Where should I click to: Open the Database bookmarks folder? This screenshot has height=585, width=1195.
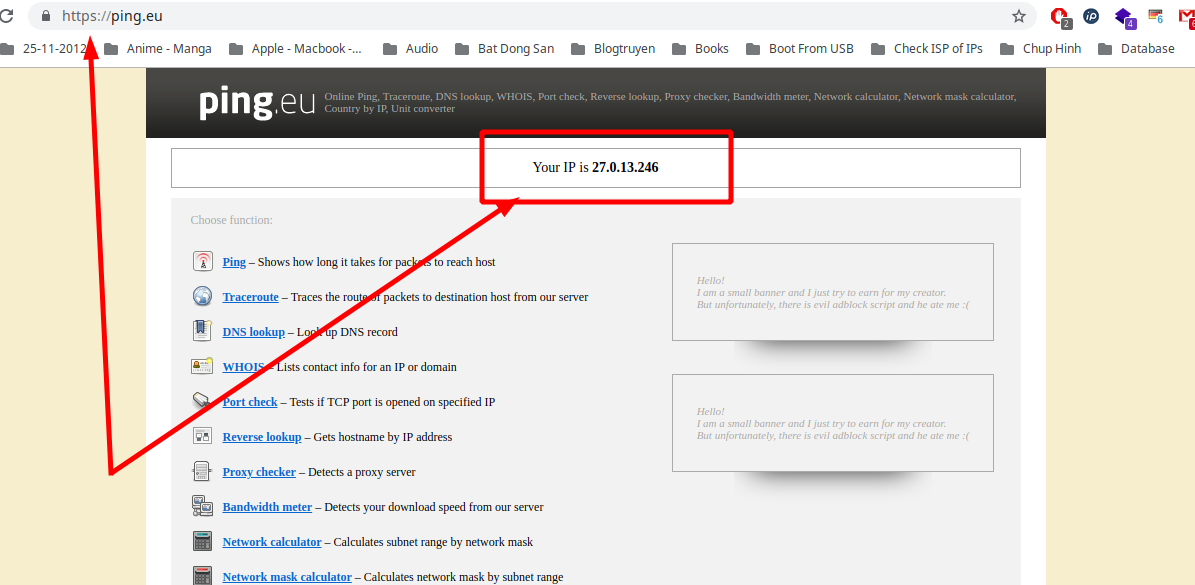click(1136, 49)
